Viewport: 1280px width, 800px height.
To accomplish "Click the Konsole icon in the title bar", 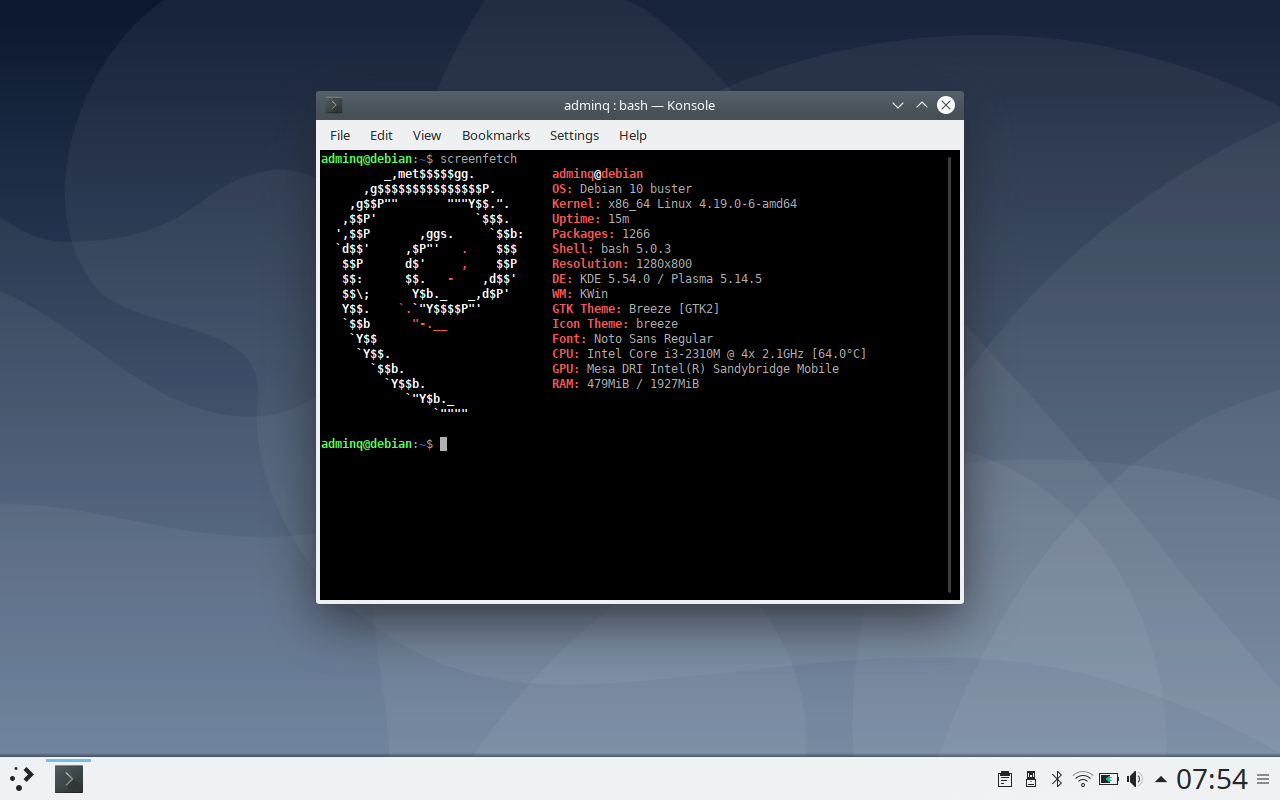I will tap(332, 104).
